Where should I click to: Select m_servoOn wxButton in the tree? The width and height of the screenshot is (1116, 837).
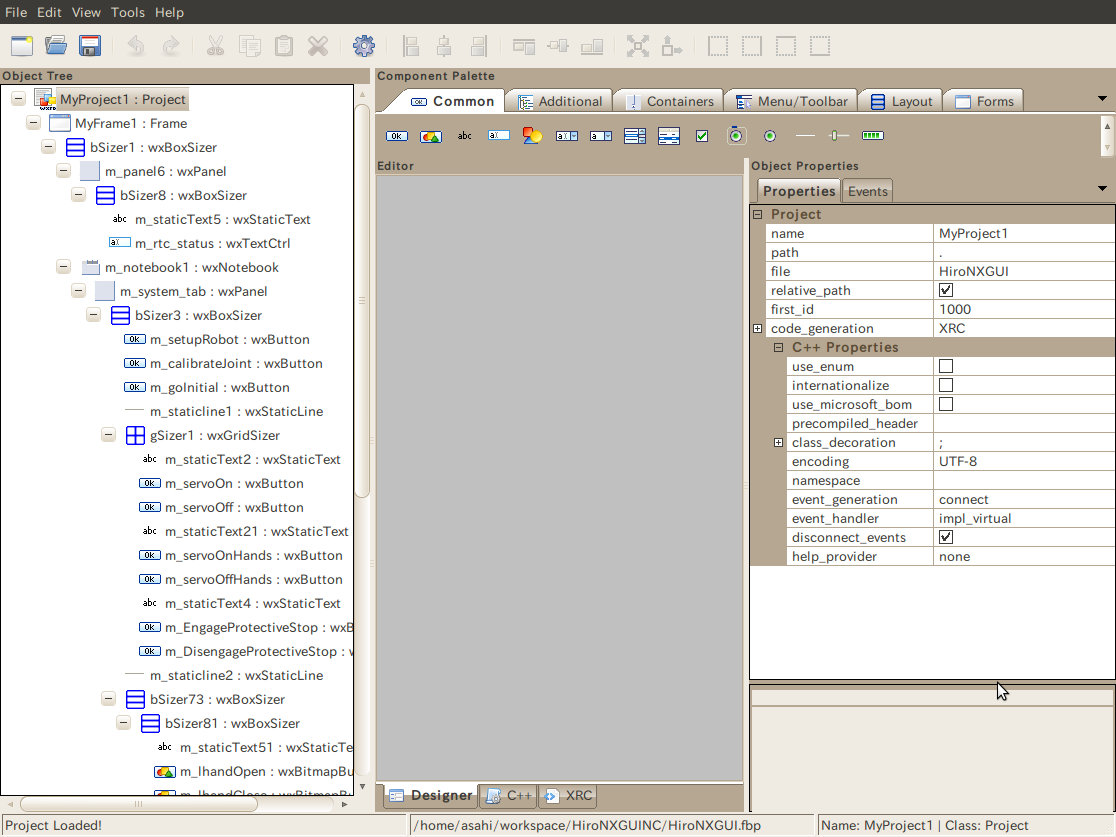[233, 484]
